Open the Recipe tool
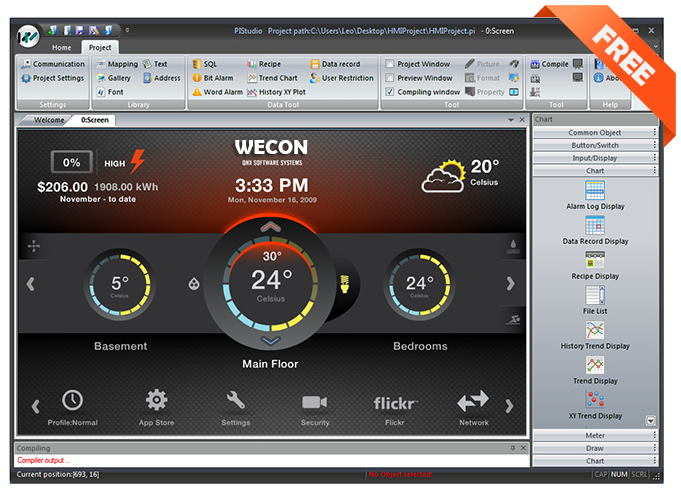The height and width of the screenshot is (493, 681). [264, 64]
